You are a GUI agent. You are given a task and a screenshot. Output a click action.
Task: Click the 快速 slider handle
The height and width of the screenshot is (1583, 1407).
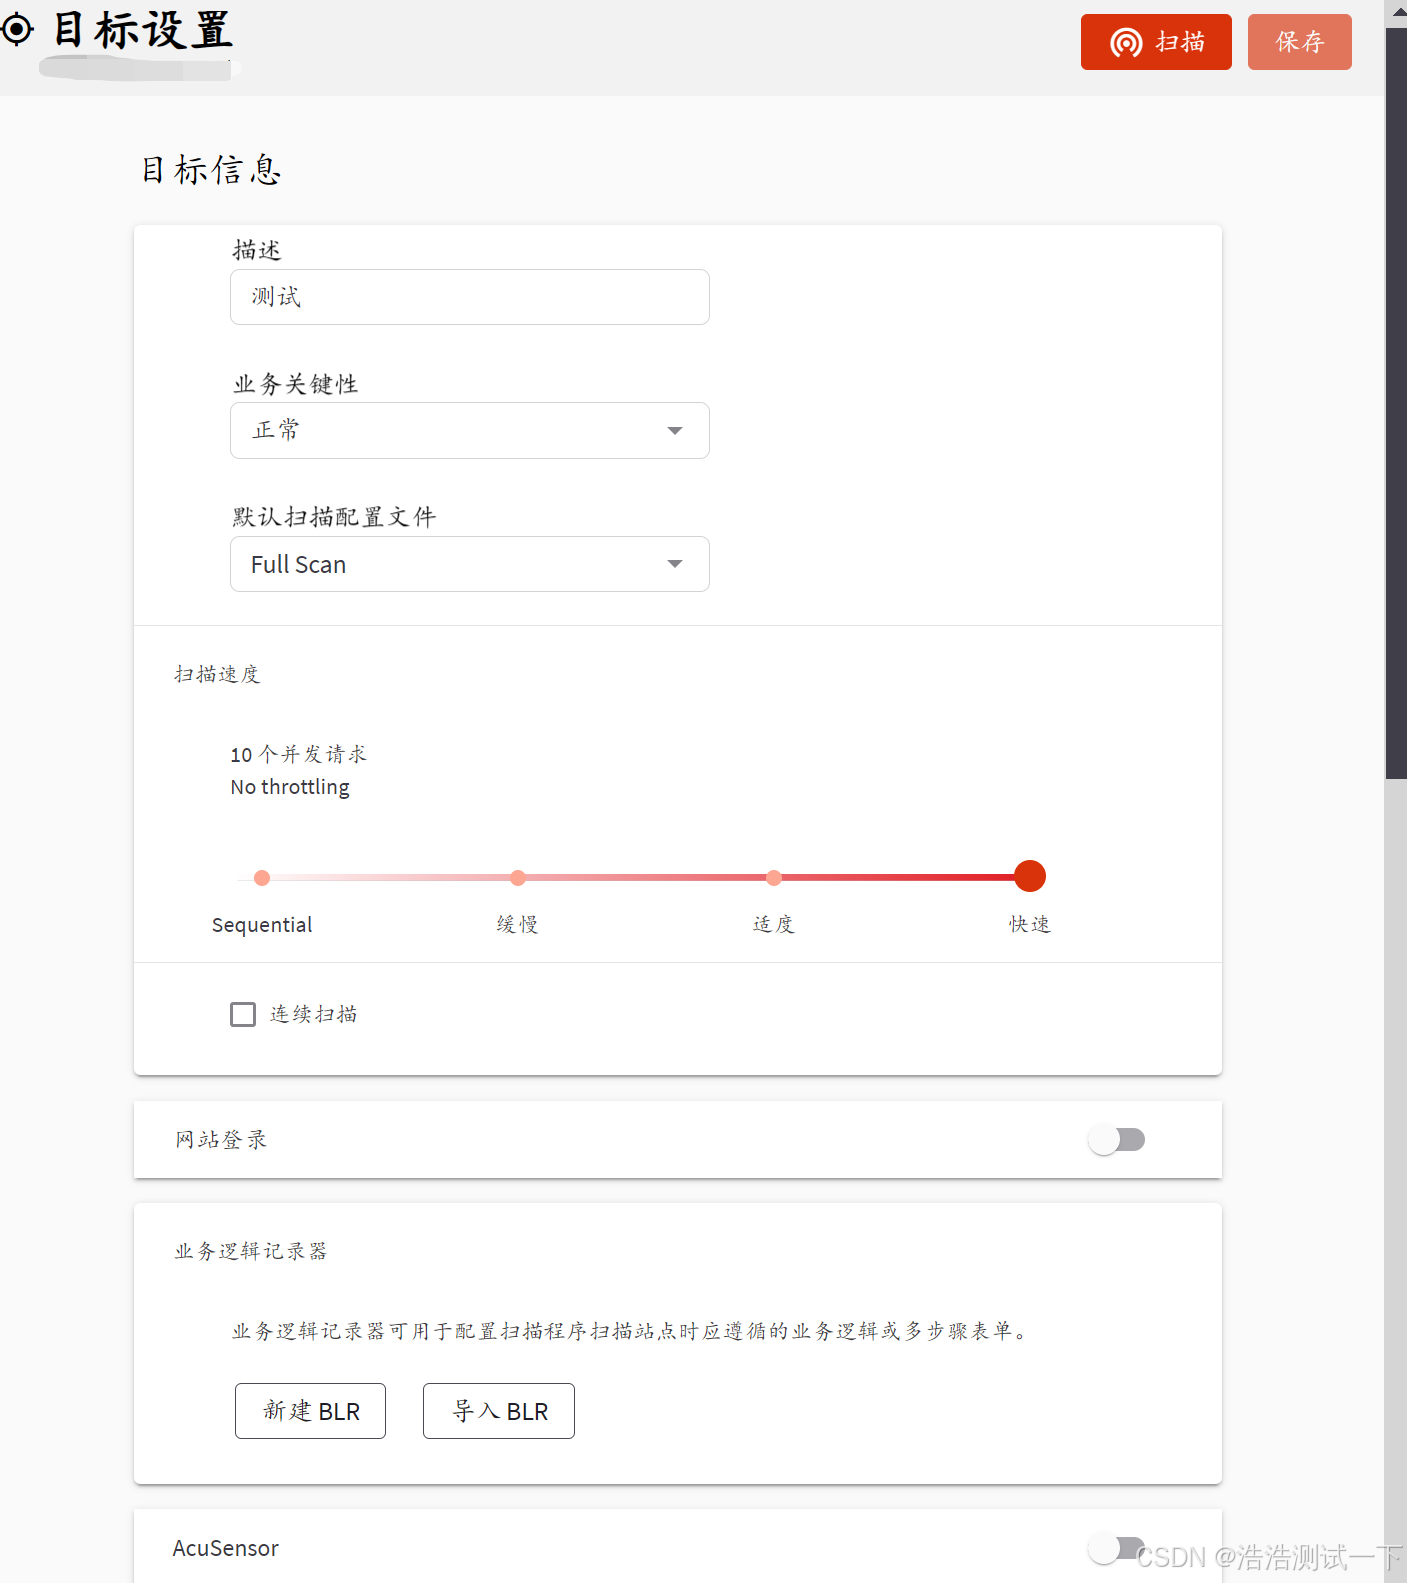click(1030, 876)
